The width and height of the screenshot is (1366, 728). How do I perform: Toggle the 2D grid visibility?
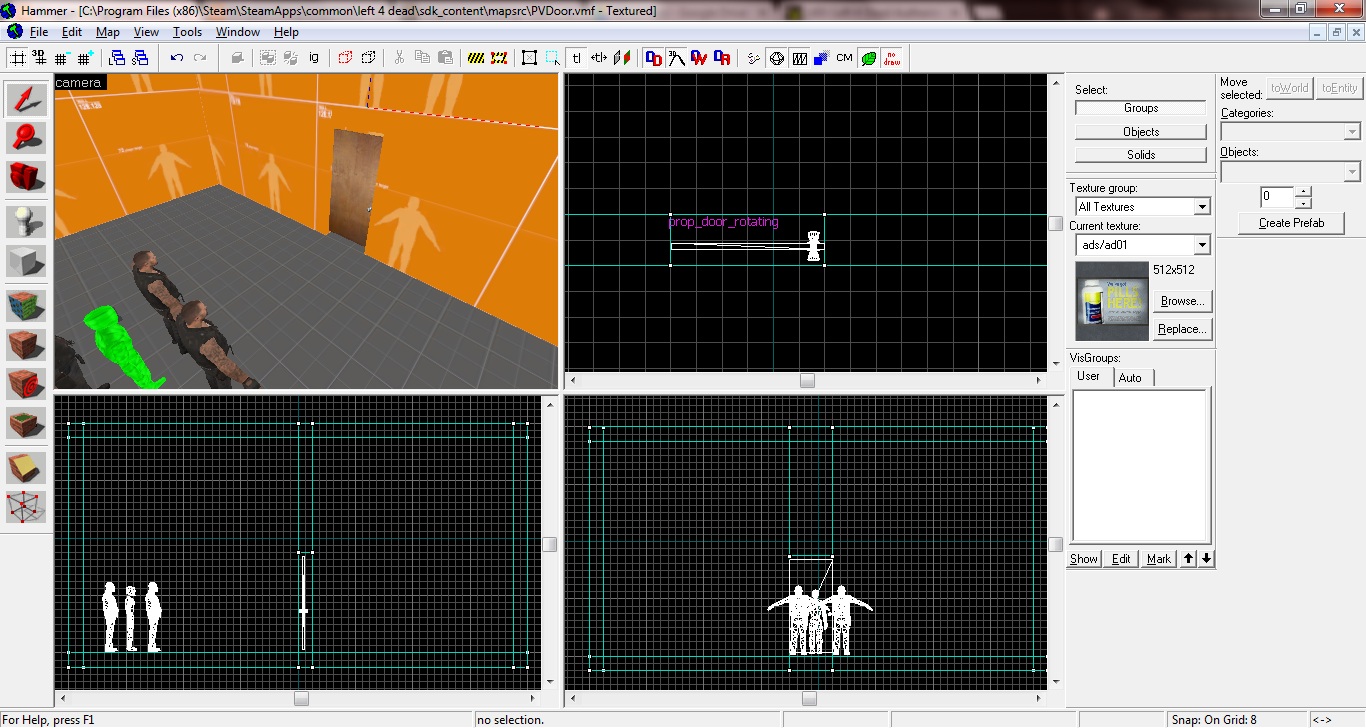click(17, 57)
